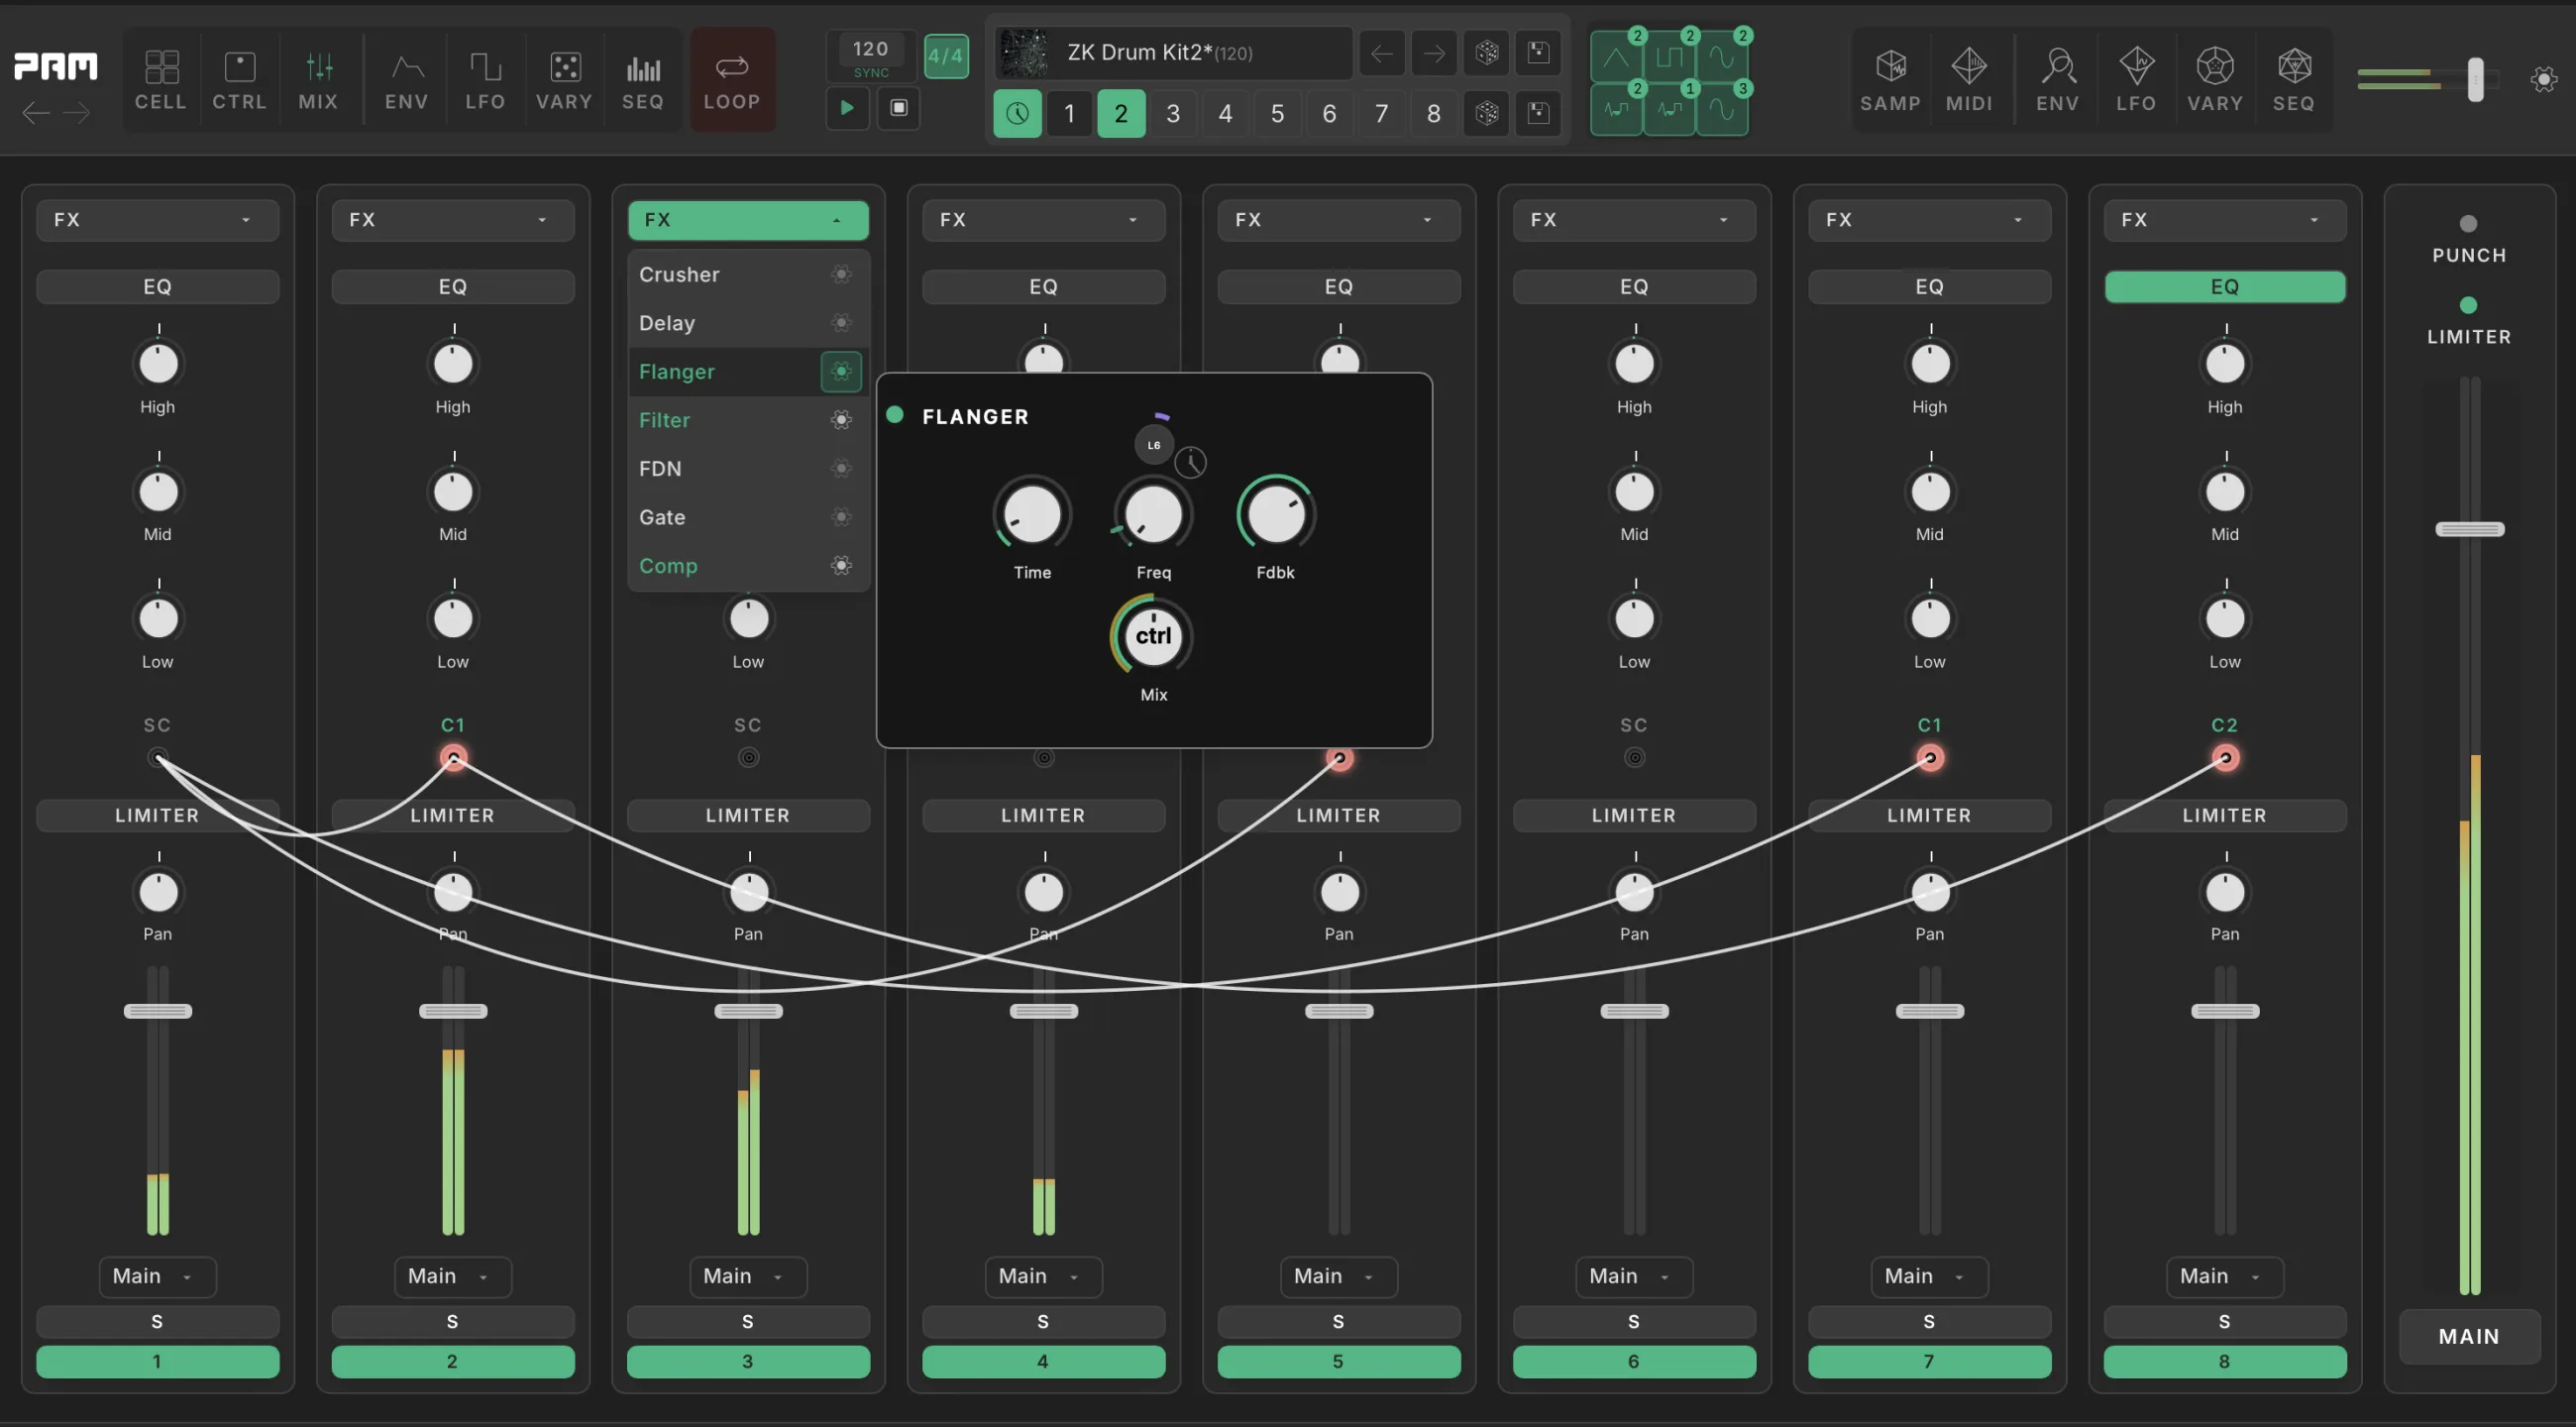Collapse the open FX dropdown on channel 3
This screenshot has height=1427, width=2576.
point(748,220)
